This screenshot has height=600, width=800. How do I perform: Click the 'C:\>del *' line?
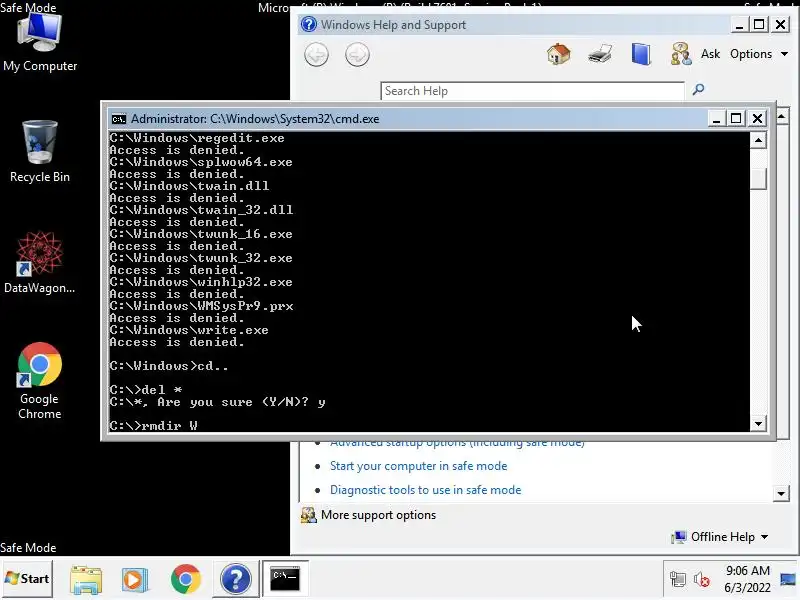coord(146,390)
